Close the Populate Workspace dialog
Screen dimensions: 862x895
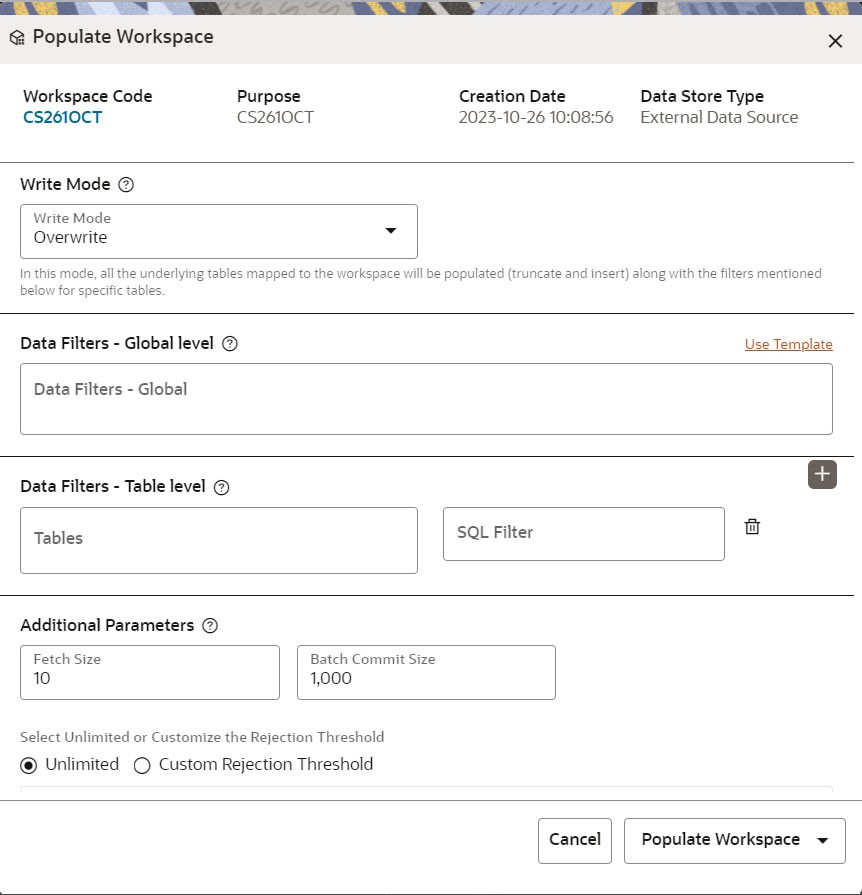pos(835,41)
